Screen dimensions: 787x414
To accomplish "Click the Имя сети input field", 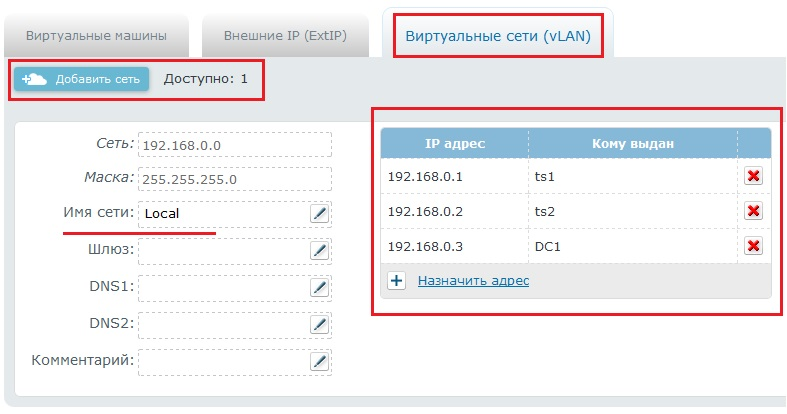I will [x=222, y=213].
